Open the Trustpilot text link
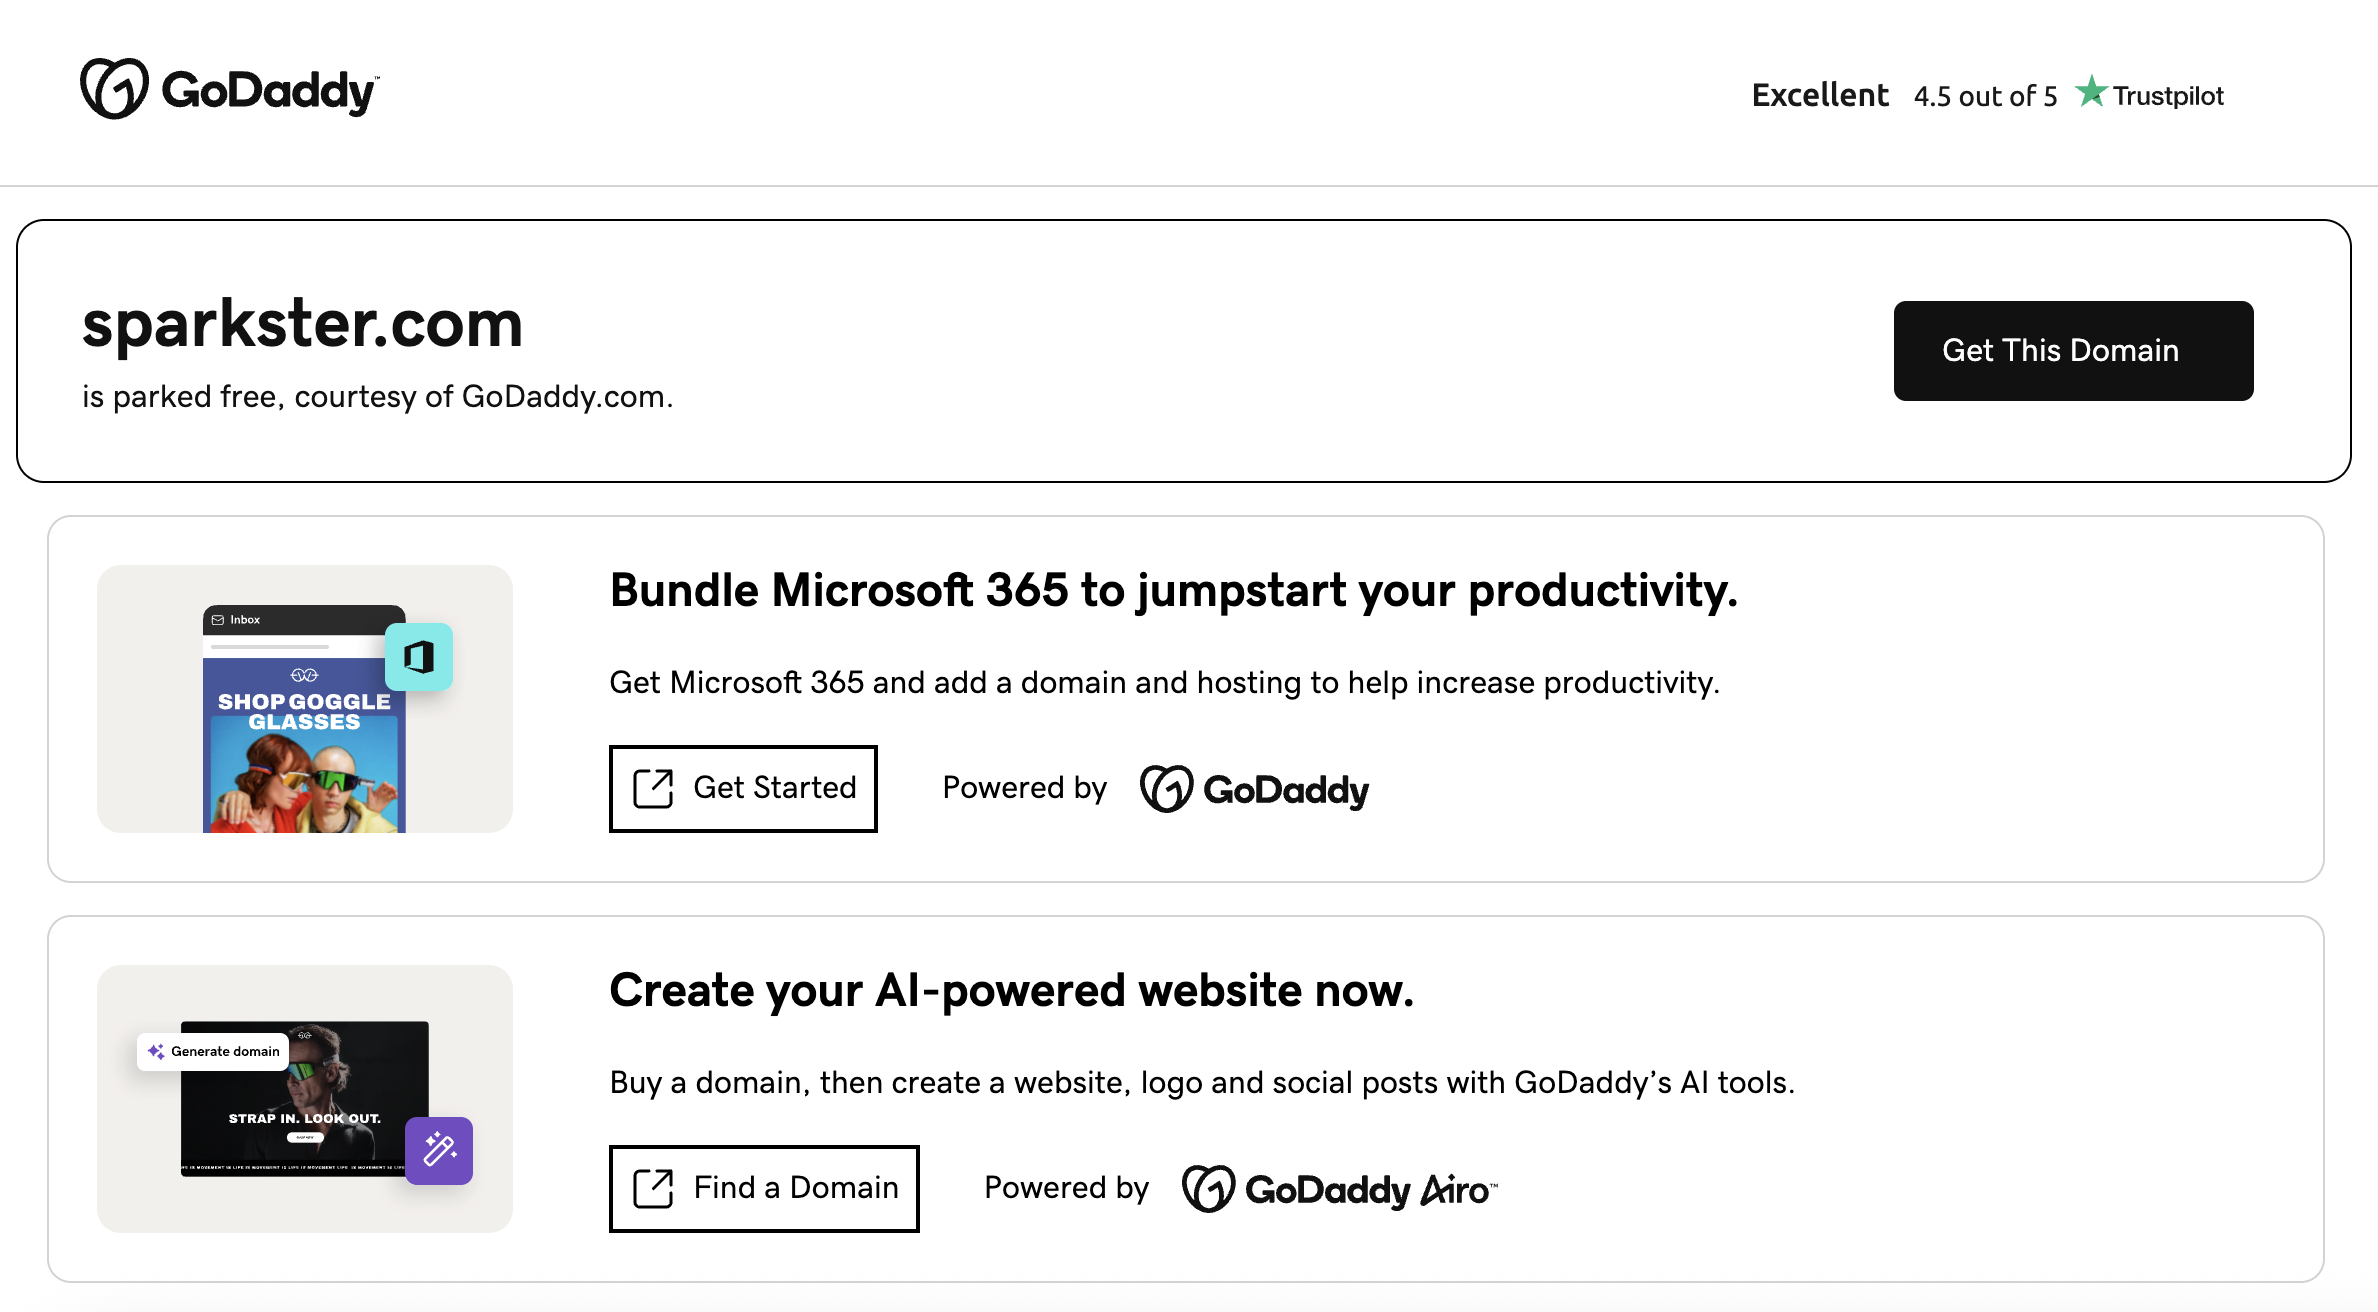This screenshot has height=1312, width=2378. tap(2168, 96)
